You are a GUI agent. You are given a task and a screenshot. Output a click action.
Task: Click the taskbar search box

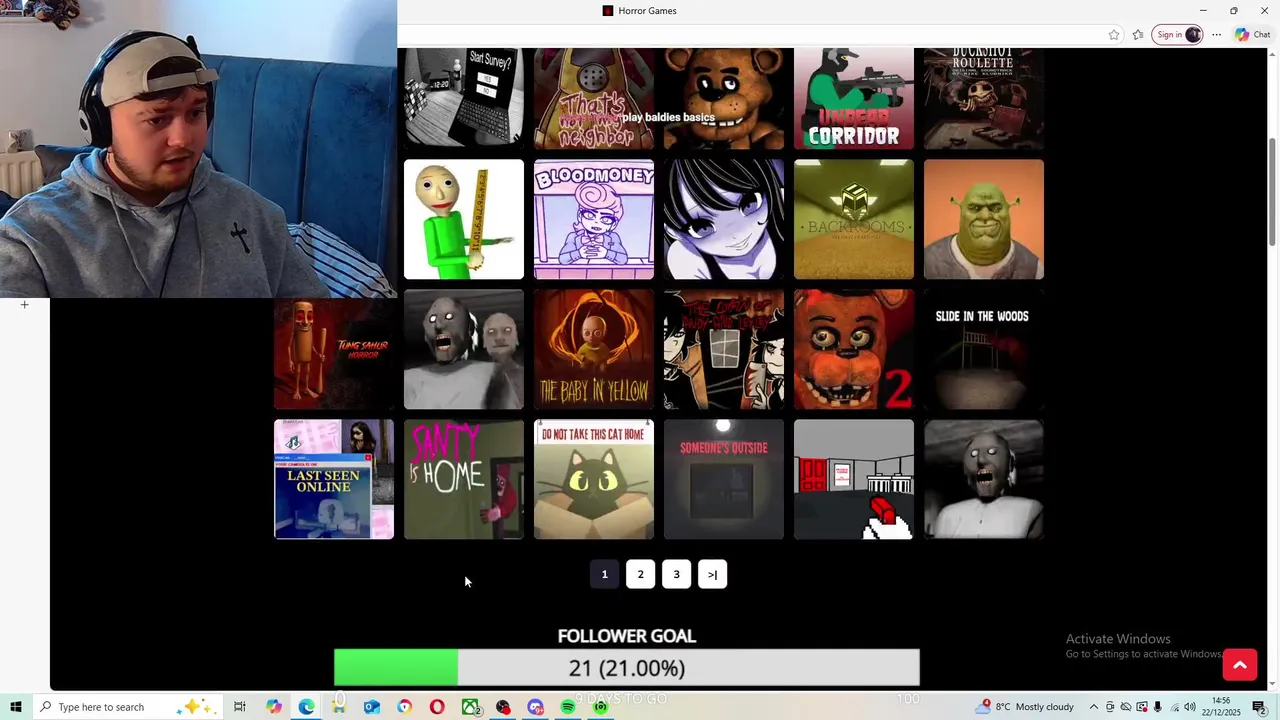[x=128, y=707]
